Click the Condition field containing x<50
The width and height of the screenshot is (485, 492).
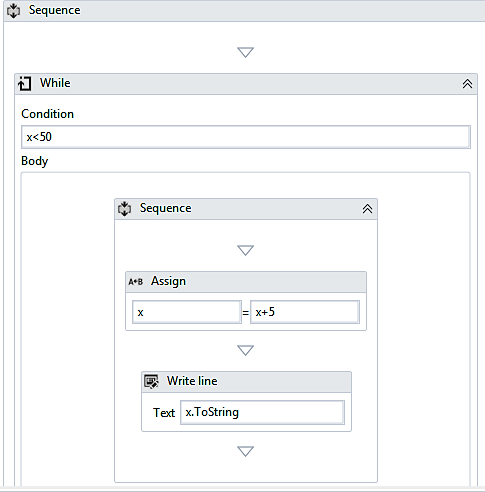(246, 137)
